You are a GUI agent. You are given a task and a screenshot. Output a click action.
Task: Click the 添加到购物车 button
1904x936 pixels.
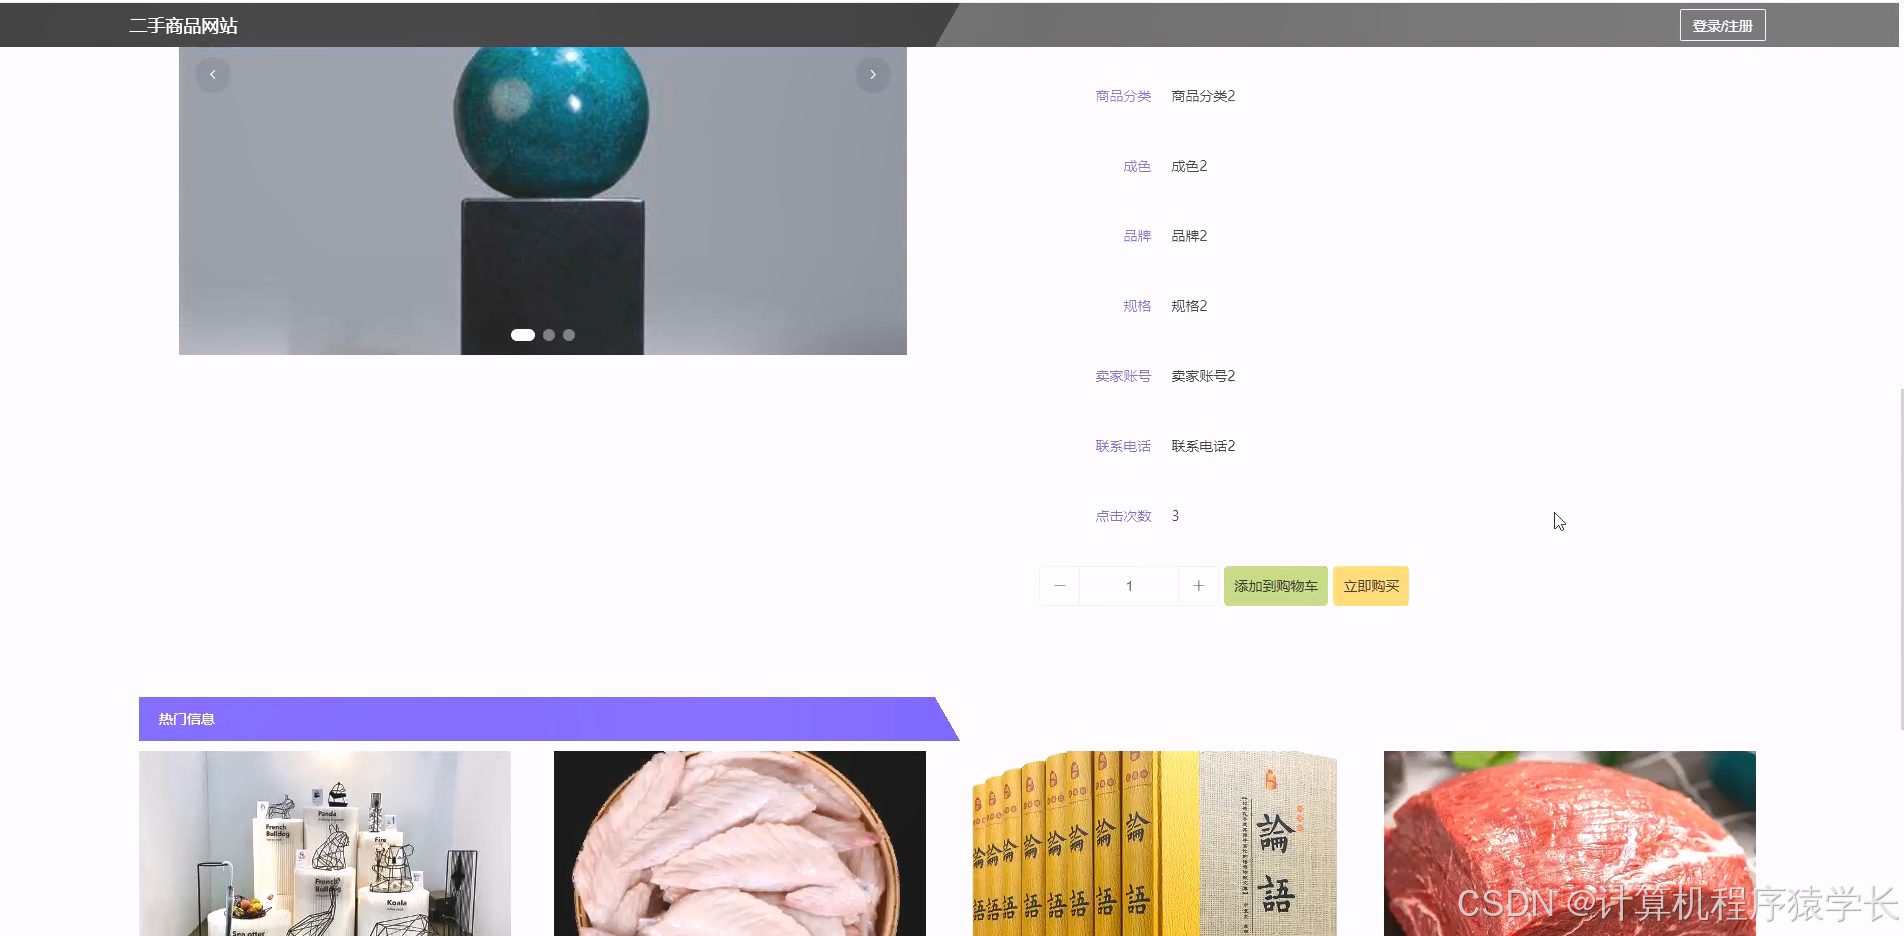click(1275, 586)
